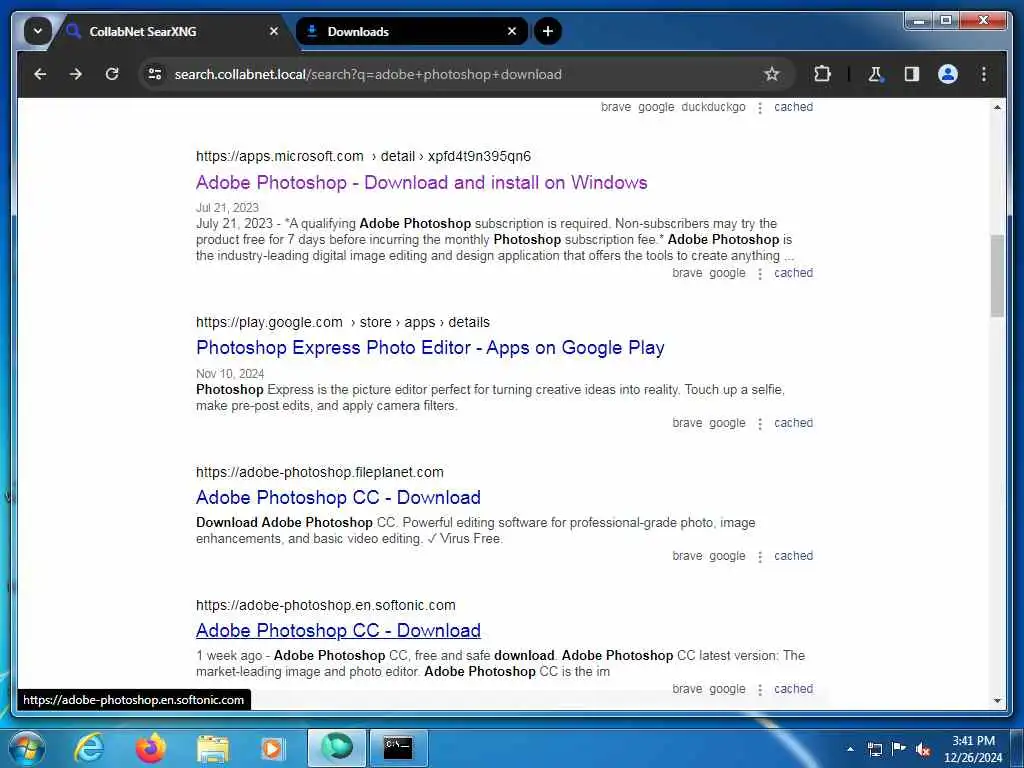Click duckduckgo engine link at top
The width and height of the screenshot is (1024, 768).
pyautogui.click(x=713, y=107)
